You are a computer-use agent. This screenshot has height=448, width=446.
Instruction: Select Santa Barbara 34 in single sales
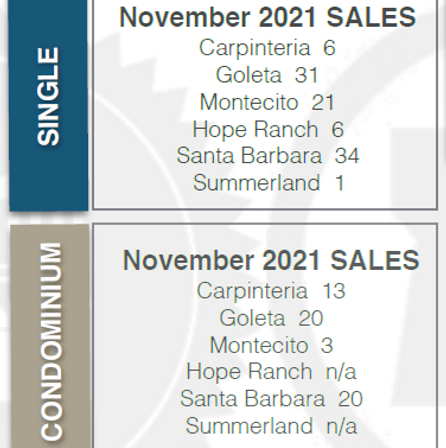click(268, 156)
